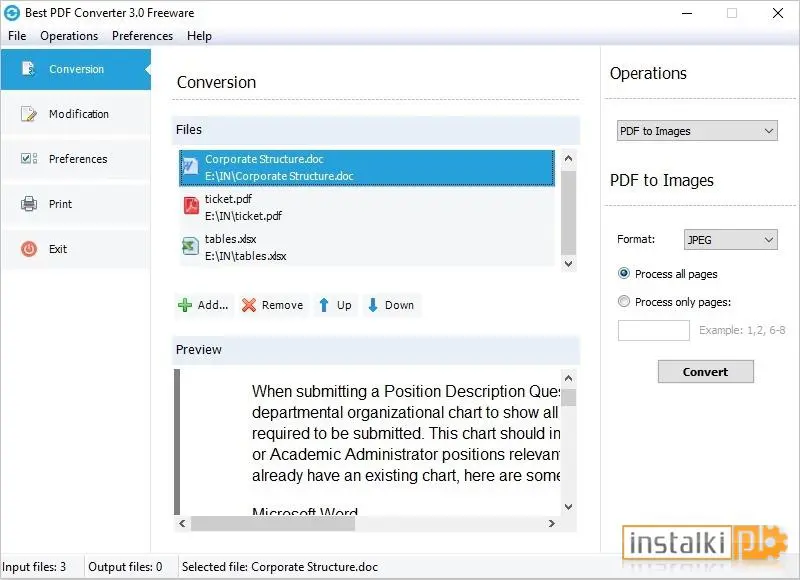
Task: Select Process only pages radio button
Action: (623, 301)
